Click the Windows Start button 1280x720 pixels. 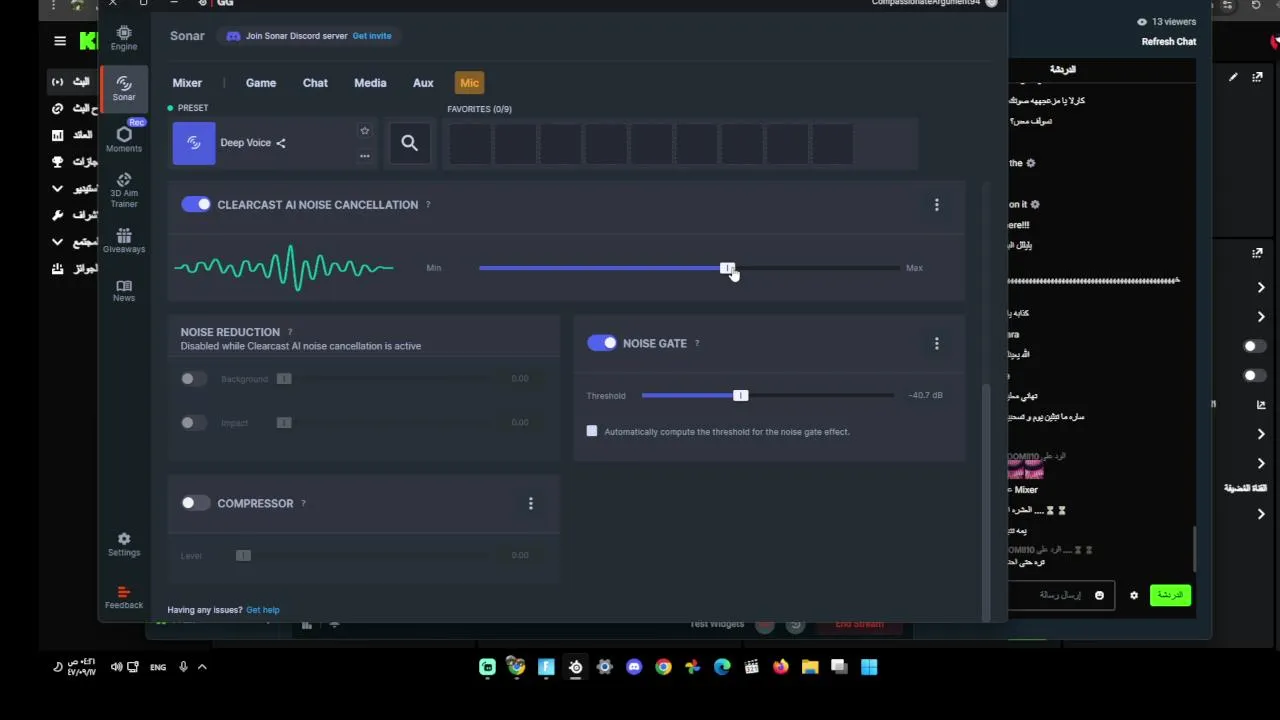coord(869,667)
